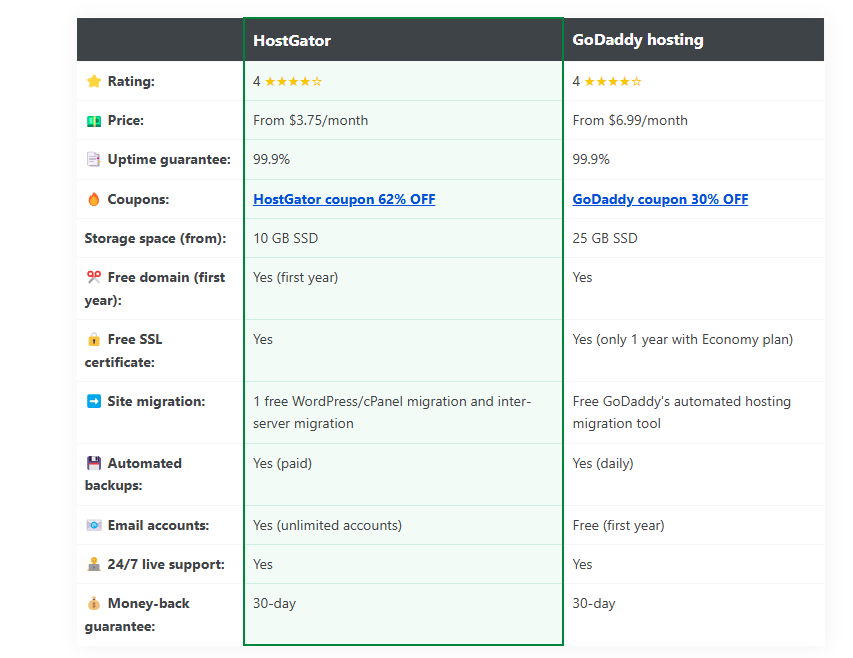Click the HostGator star rating
Screen dimensions: 853x658
tap(293, 81)
